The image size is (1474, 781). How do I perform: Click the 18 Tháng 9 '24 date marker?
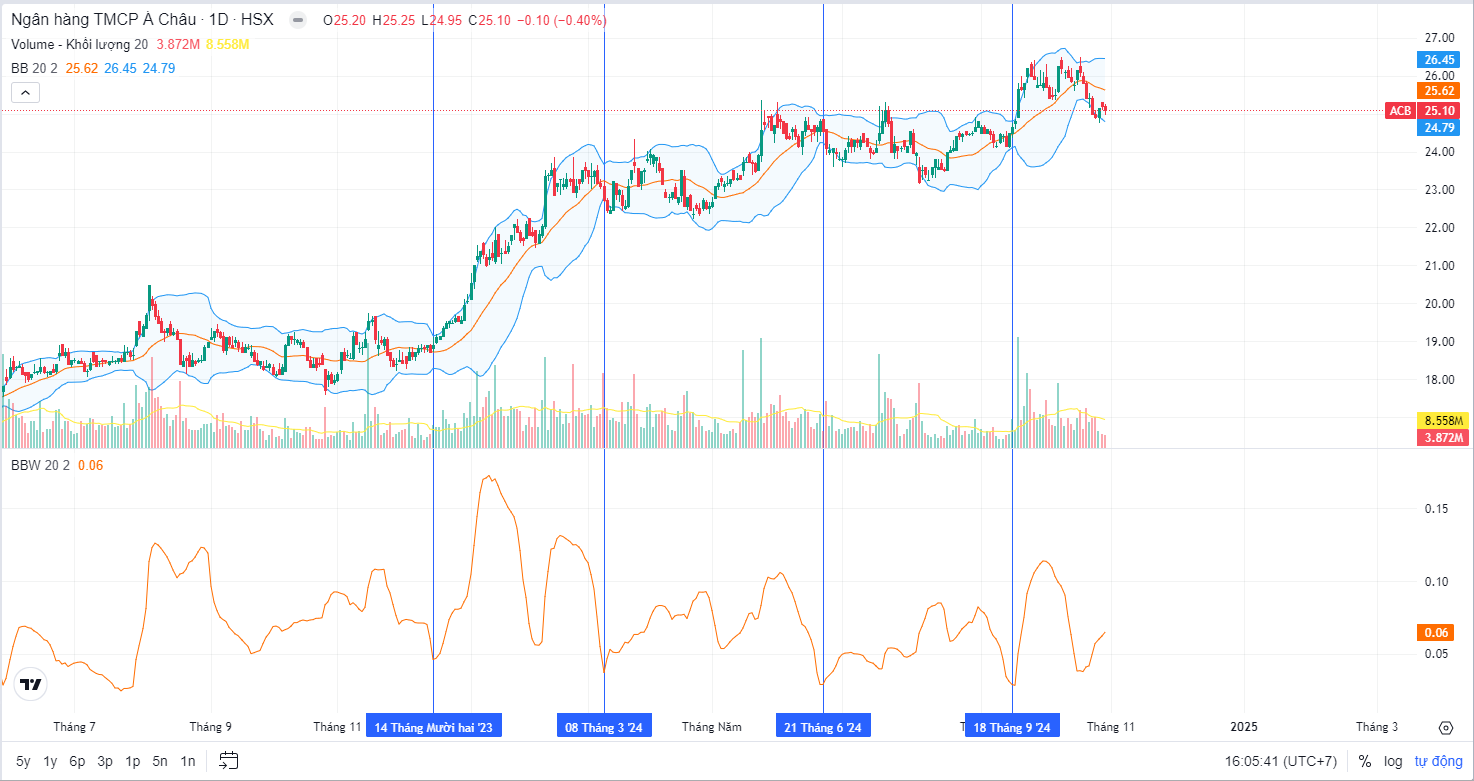pyautogui.click(x=1012, y=727)
